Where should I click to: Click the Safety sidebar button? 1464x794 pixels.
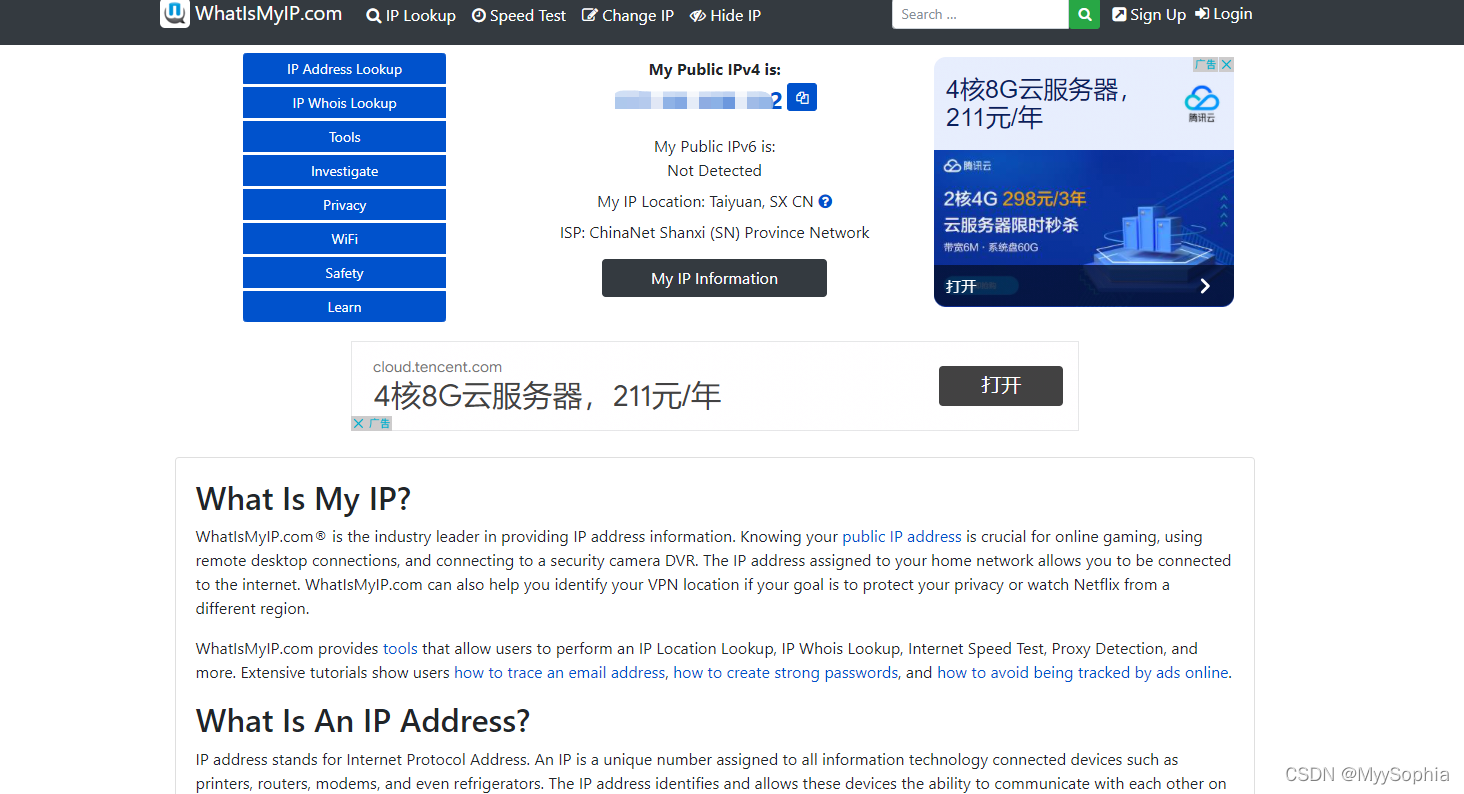344,273
